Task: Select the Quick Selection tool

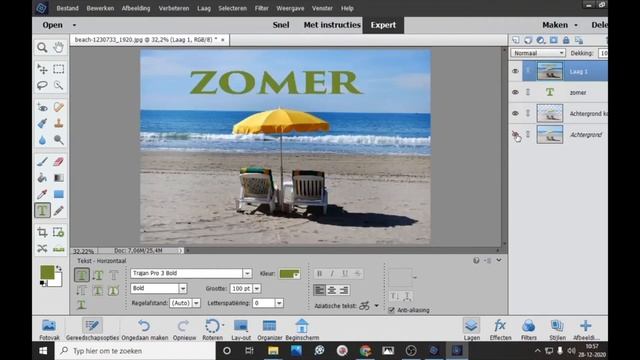Action: point(58,85)
